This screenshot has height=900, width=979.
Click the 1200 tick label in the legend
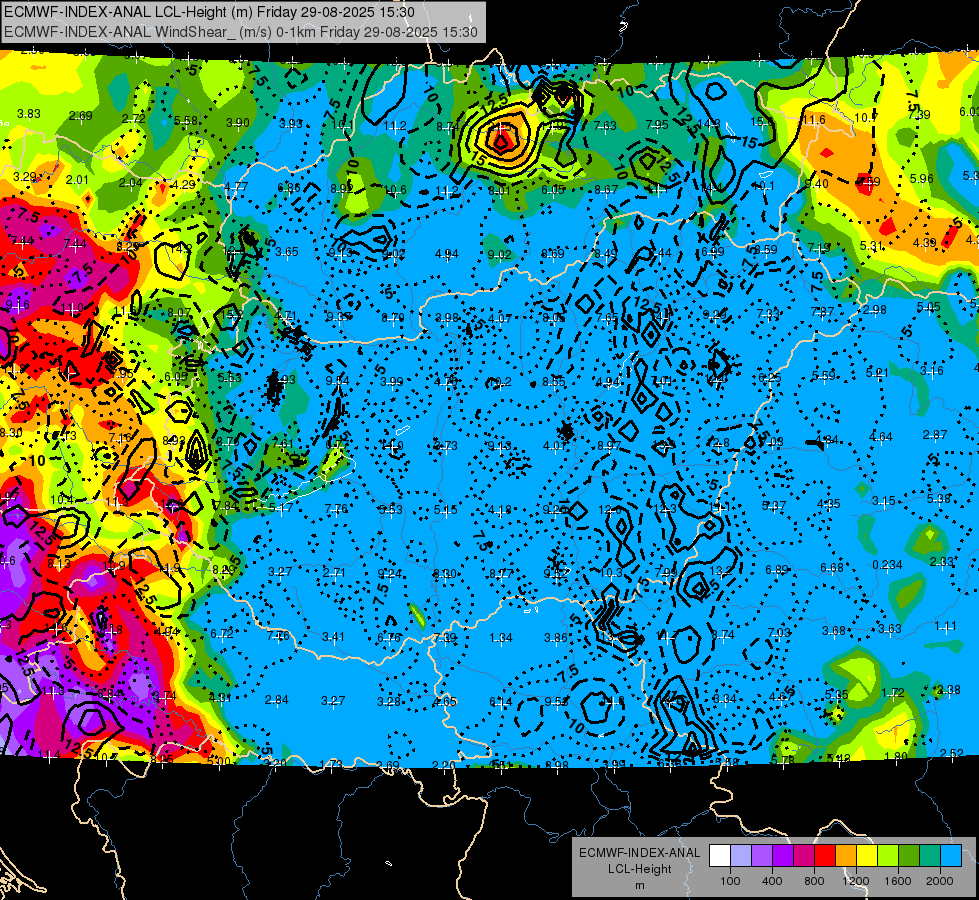tap(856, 881)
